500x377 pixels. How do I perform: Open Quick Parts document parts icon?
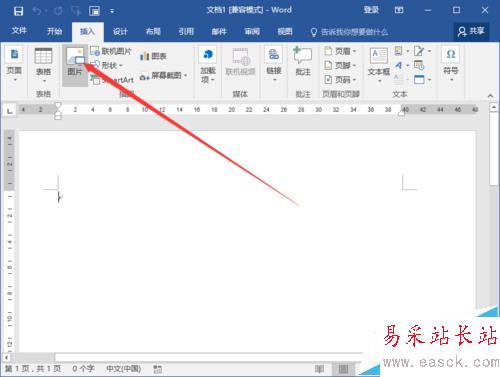pos(402,51)
